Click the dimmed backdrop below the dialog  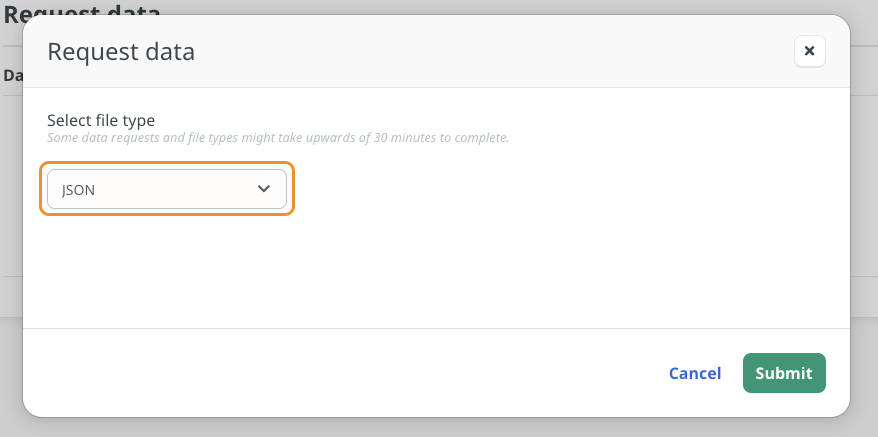pos(439,428)
